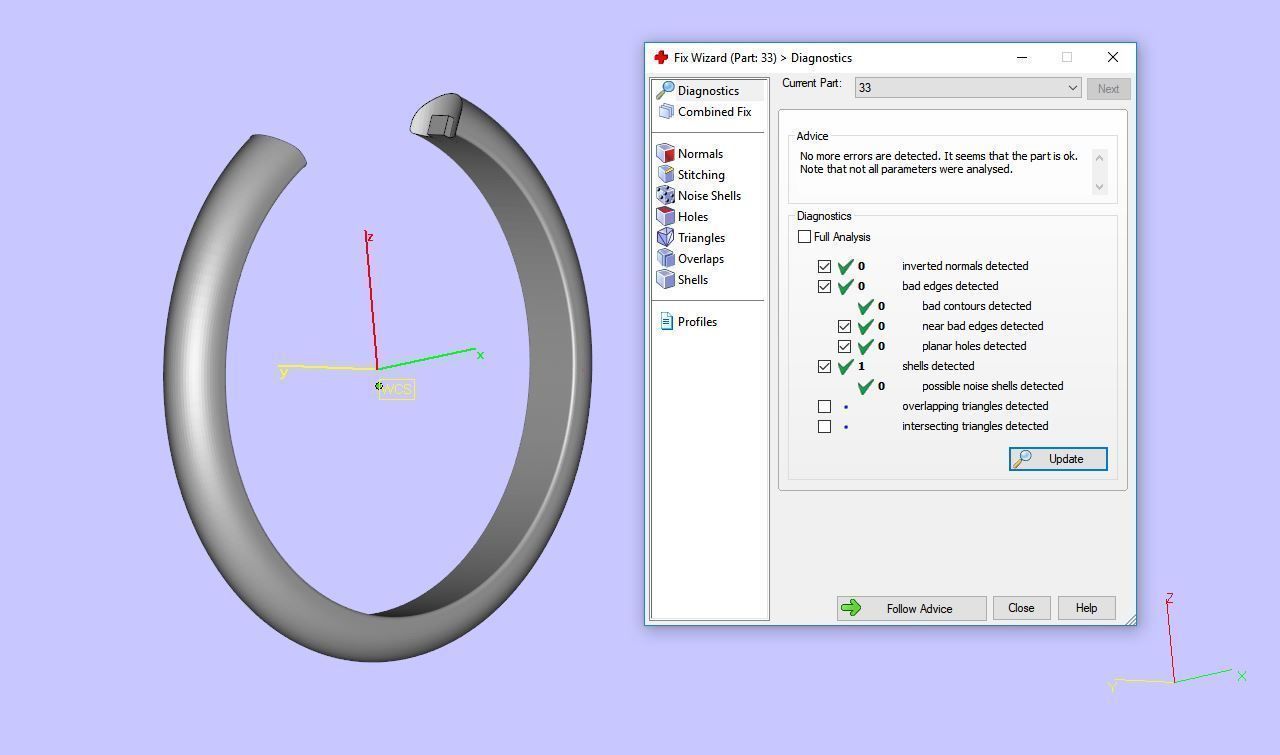Image resolution: width=1280 pixels, height=755 pixels.
Task: Switch to the Noise Shells page
Action: click(709, 196)
